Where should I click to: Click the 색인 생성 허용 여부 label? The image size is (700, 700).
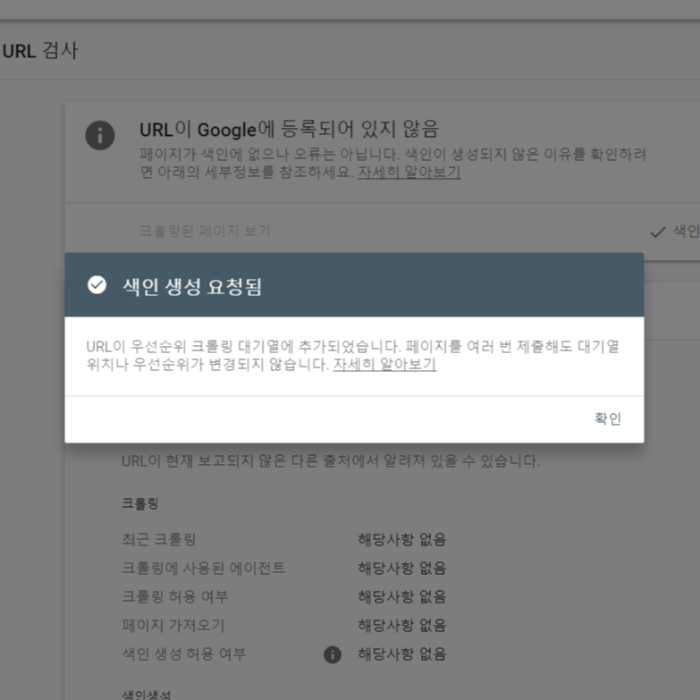184,654
